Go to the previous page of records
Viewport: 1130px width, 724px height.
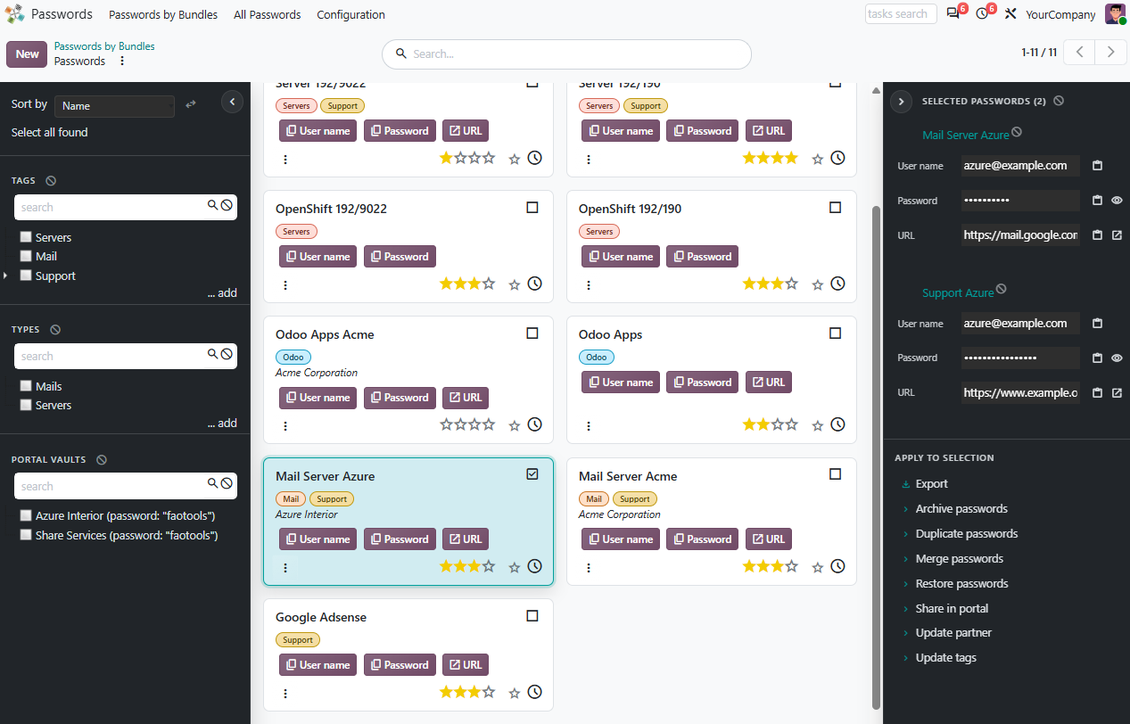pyautogui.click(x=1080, y=52)
